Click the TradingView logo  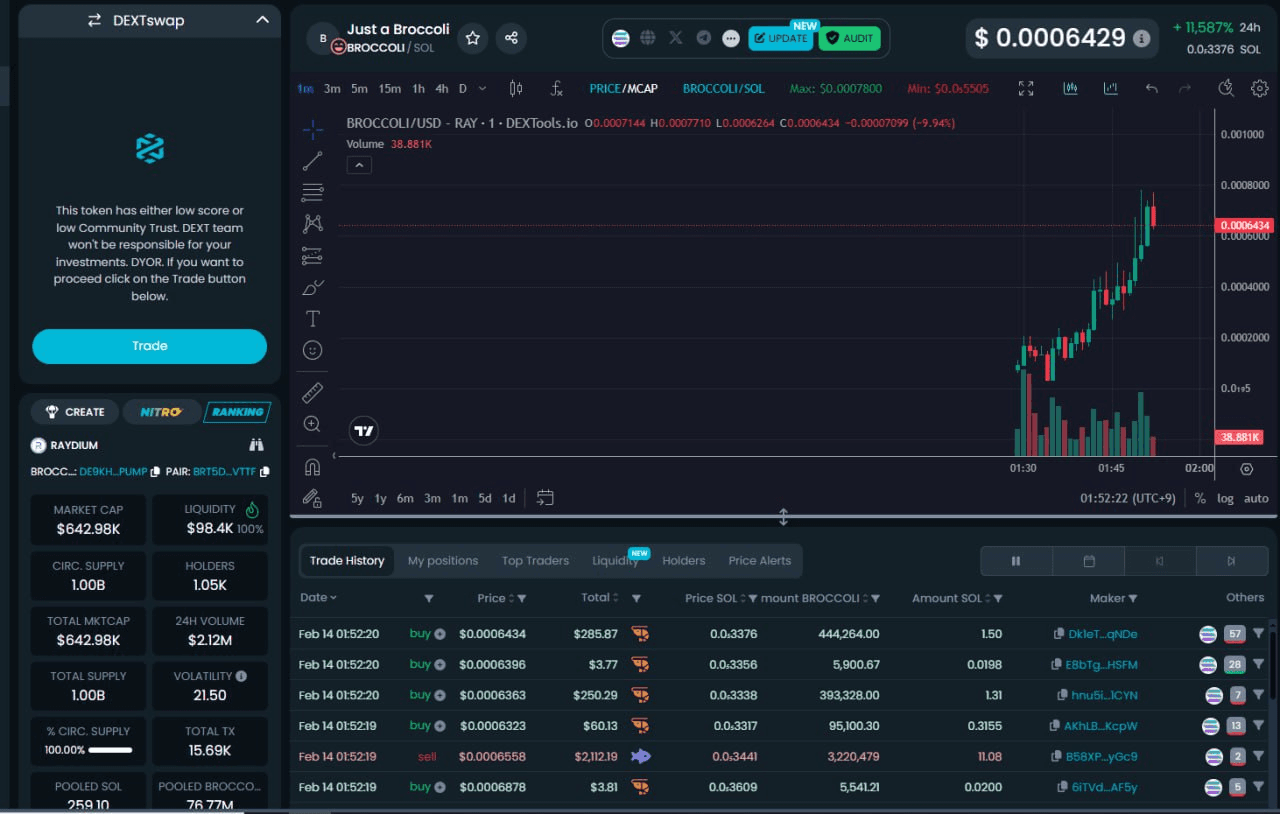[x=364, y=431]
